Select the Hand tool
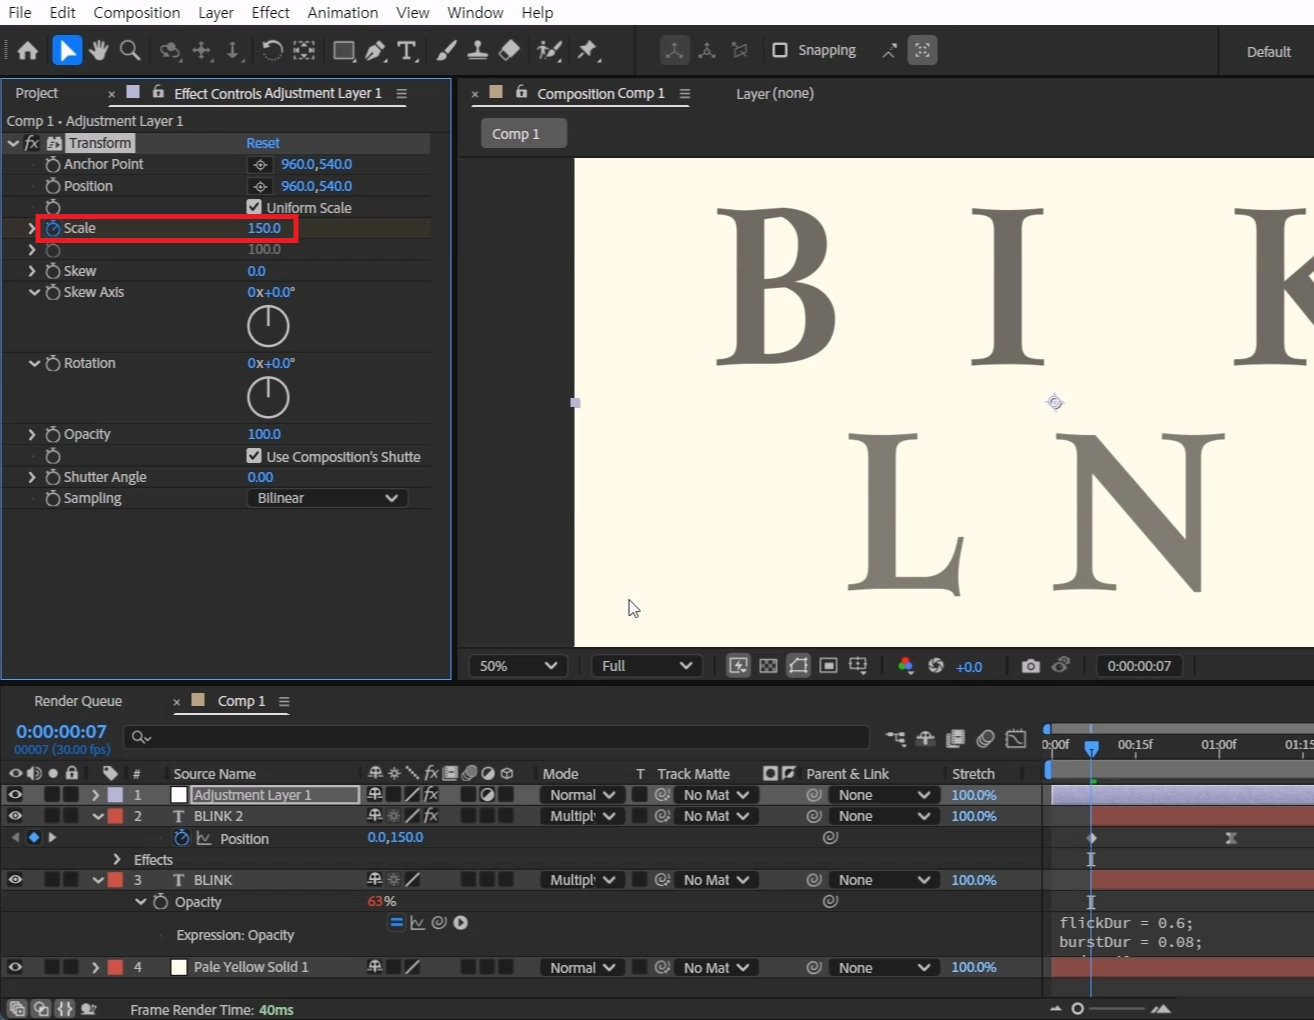 [98, 50]
